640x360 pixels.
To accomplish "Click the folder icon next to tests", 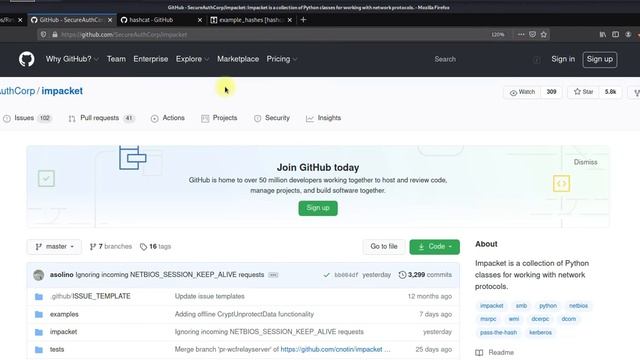I will [39, 350].
